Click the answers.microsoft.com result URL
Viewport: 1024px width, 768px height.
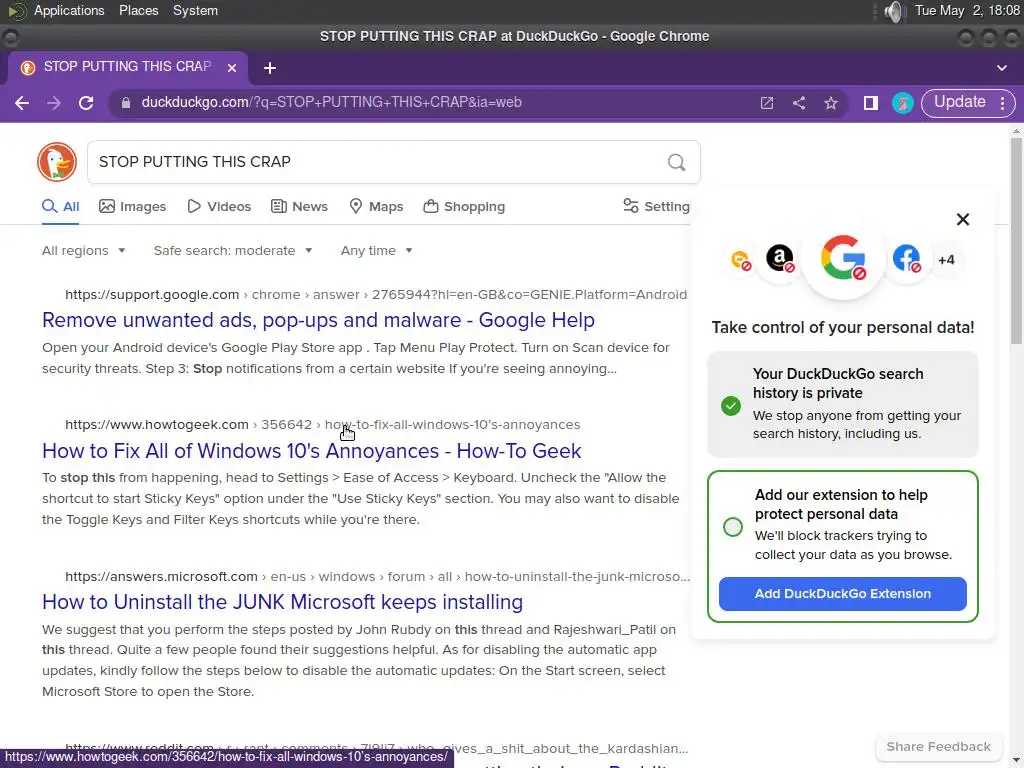(x=377, y=577)
